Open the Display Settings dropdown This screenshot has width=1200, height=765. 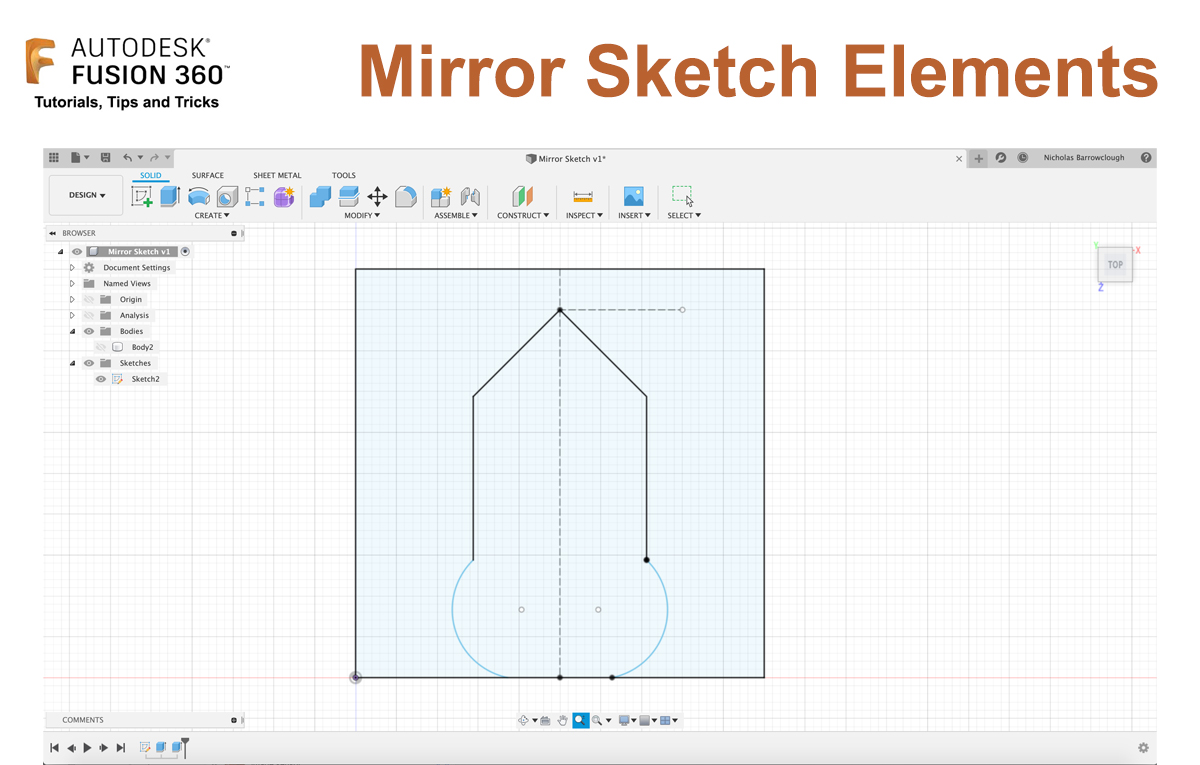tap(625, 720)
